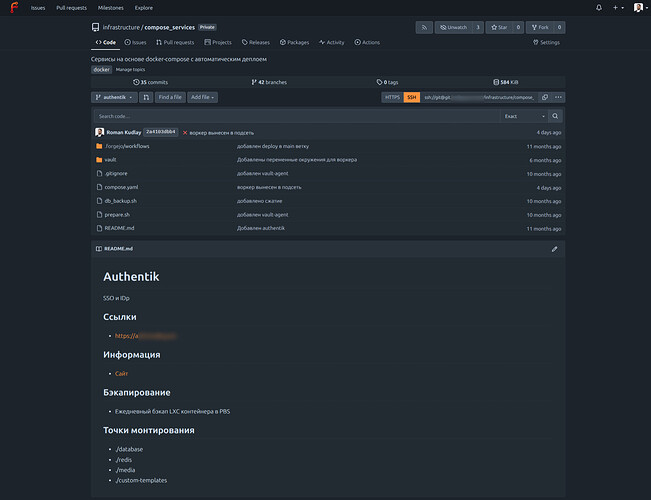
Task: Open Explore in the top navigation
Action: pos(144,8)
